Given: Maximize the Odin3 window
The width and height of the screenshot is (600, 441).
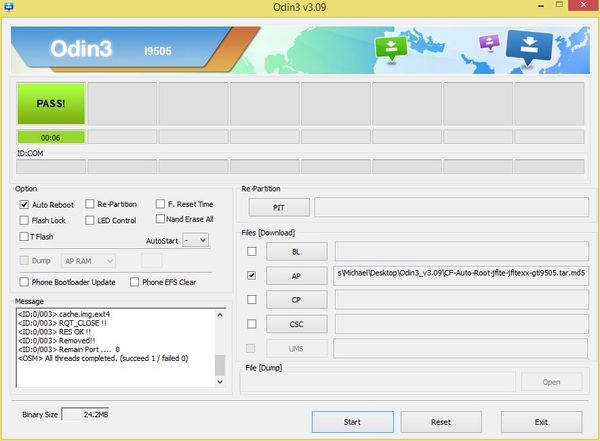Looking at the screenshot, I should coord(559,5).
